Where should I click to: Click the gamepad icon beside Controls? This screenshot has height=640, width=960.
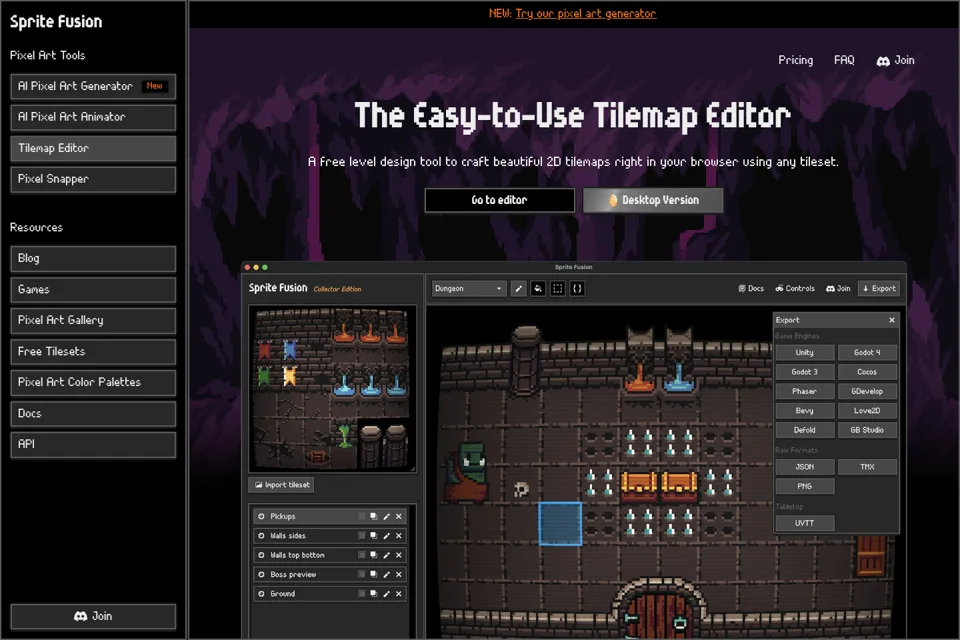point(779,288)
